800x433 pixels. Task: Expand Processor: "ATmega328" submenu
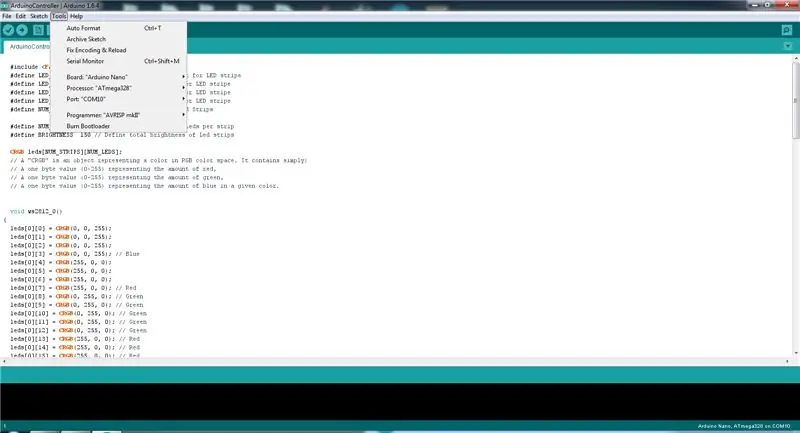(x=118, y=88)
